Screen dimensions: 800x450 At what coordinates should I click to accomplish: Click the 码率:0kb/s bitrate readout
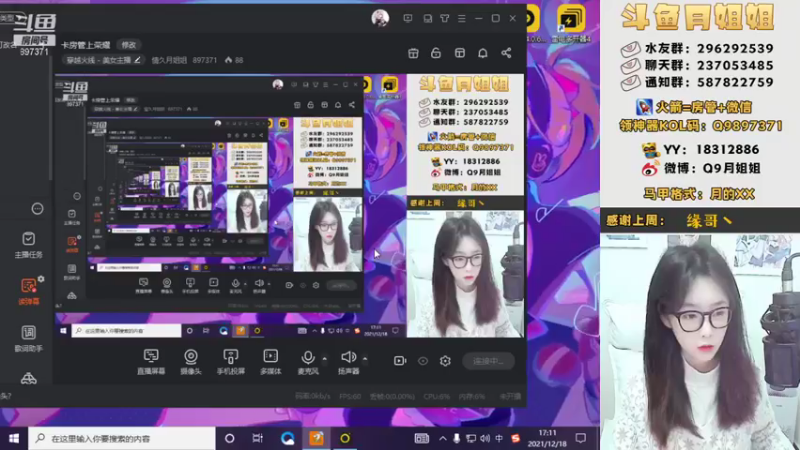(313, 396)
